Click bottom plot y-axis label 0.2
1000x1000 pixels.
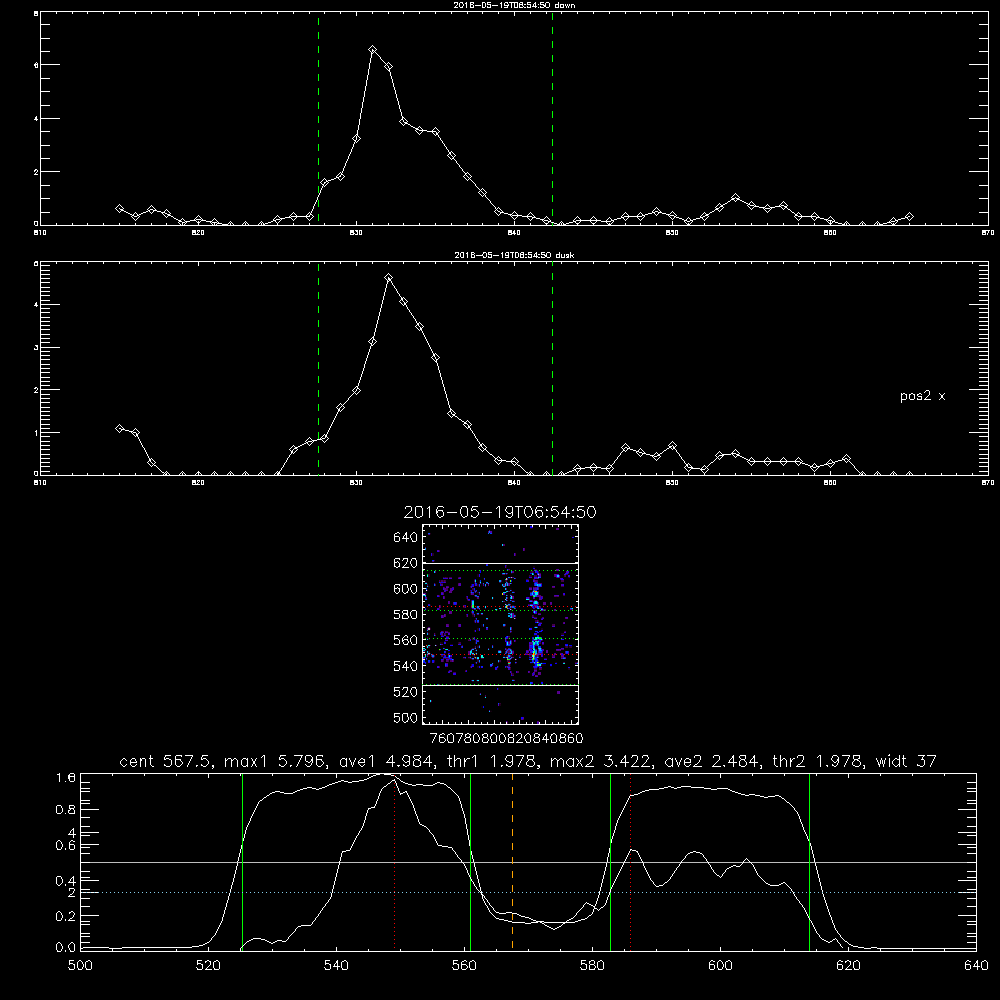pos(66,916)
